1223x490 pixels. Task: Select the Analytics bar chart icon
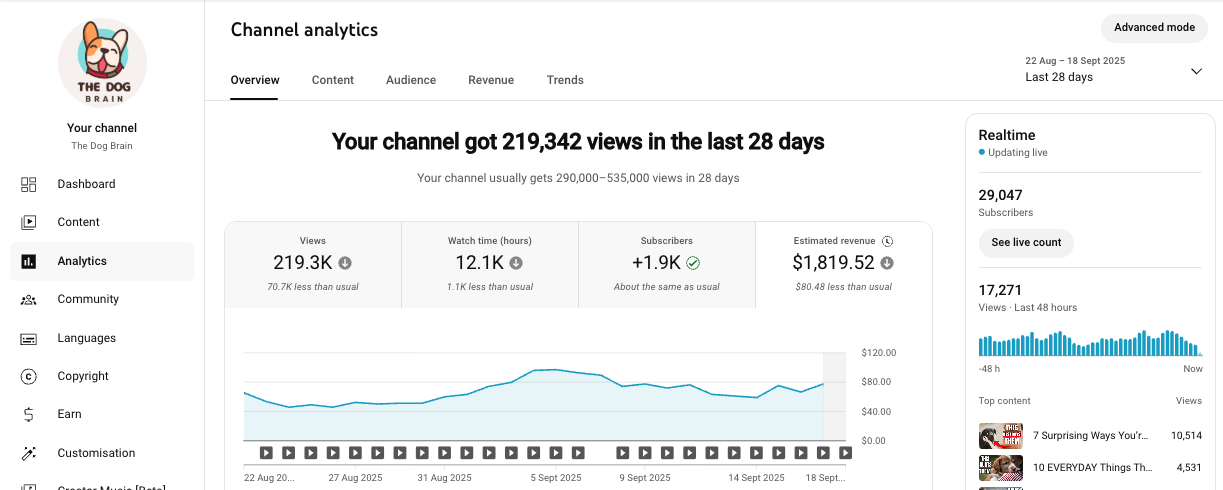coord(29,261)
